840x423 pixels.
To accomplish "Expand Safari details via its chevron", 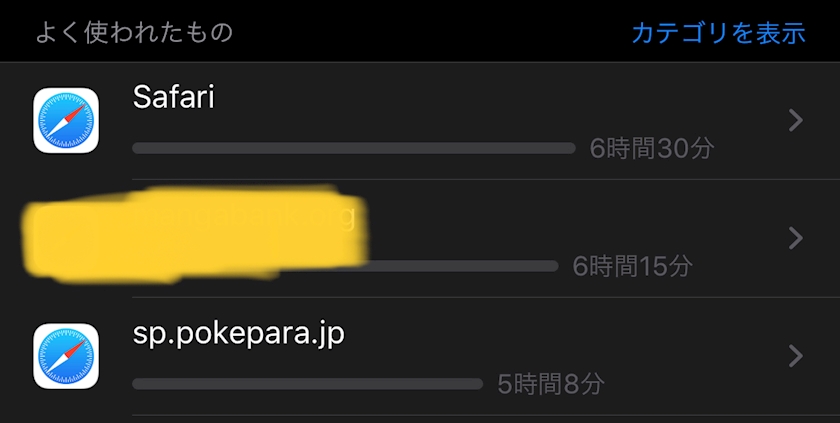I will [796, 120].
